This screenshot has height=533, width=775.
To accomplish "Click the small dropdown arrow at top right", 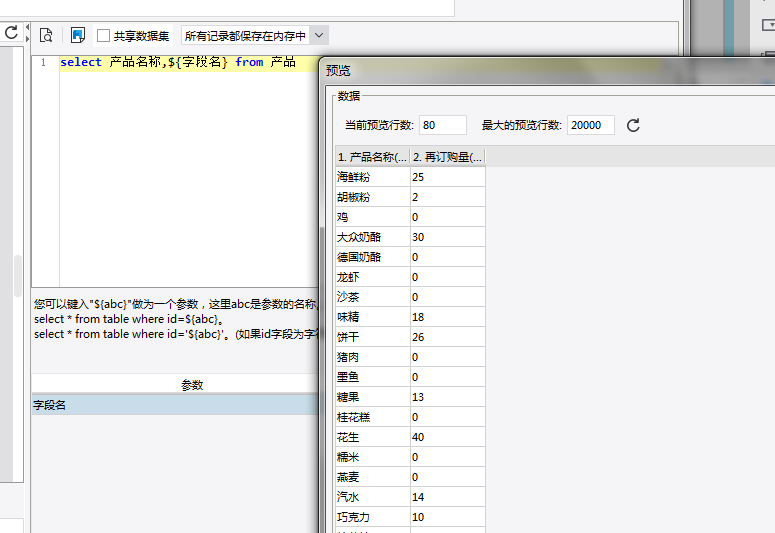I will tap(769, 24).
